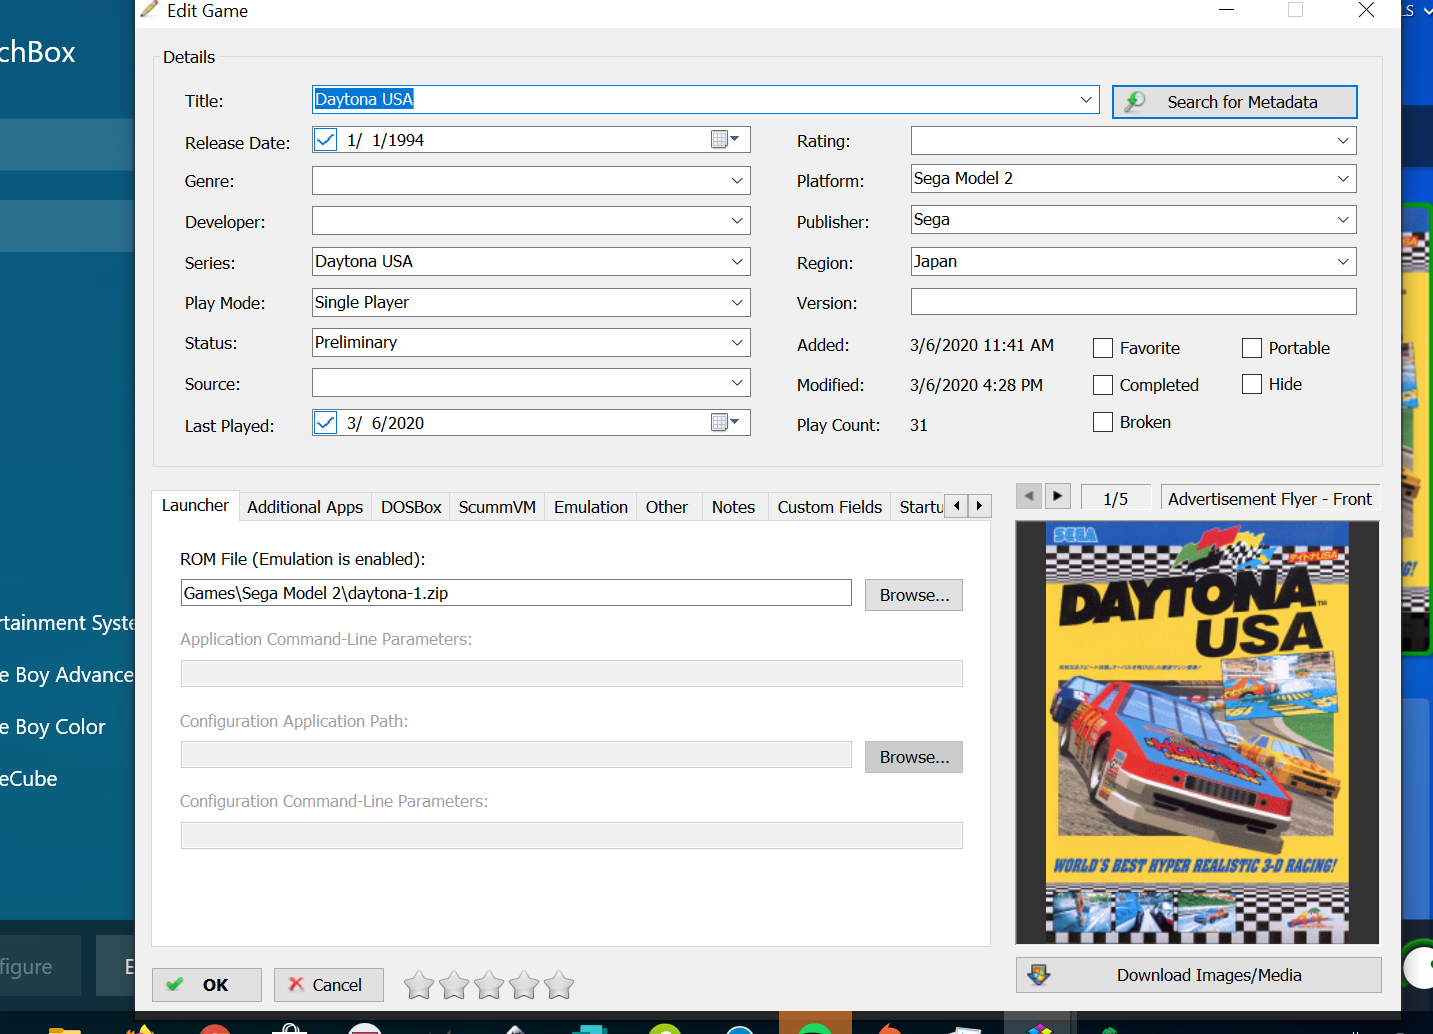Toggle the Last Played checkbox
Image resolution: width=1433 pixels, height=1034 pixels.
pyautogui.click(x=326, y=423)
